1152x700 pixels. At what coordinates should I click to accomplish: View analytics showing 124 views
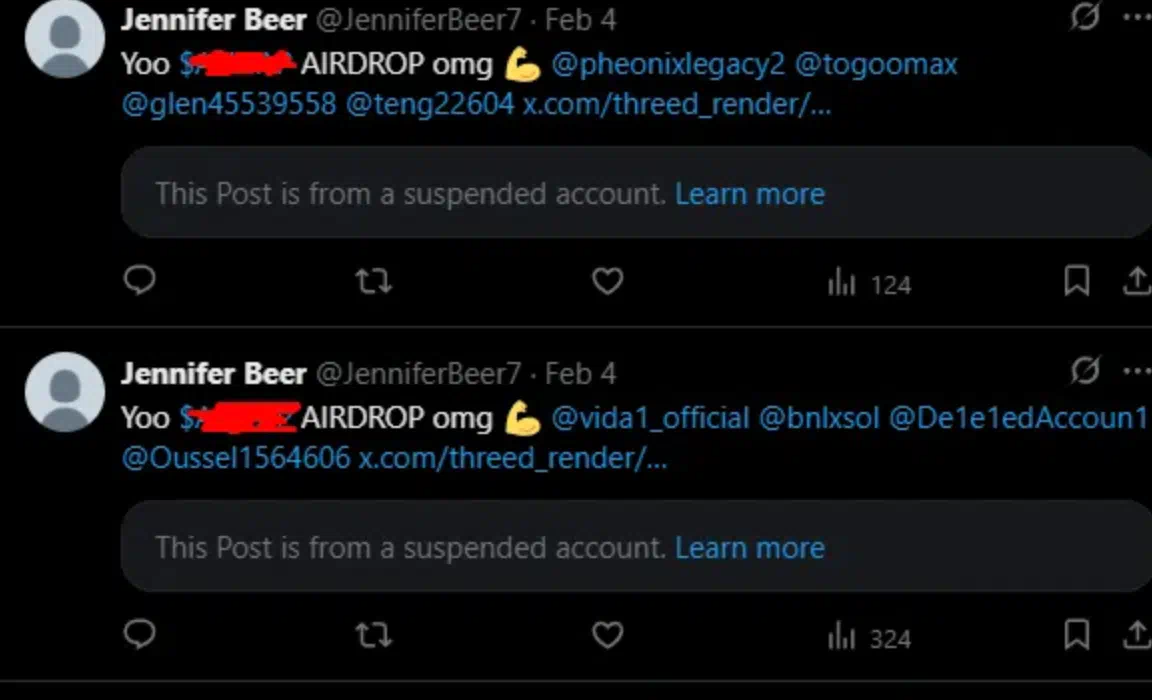(x=869, y=283)
